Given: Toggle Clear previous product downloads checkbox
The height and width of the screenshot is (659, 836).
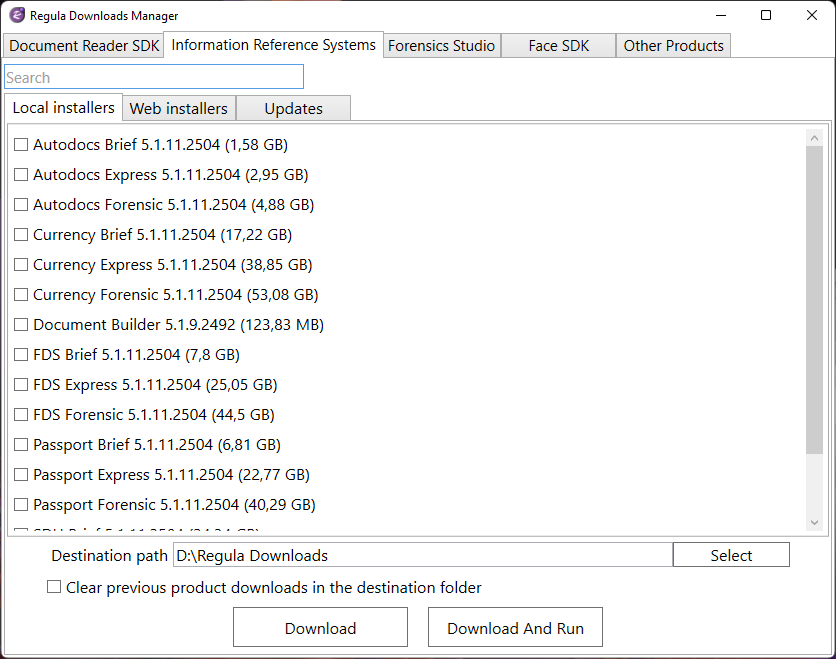Looking at the screenshot, I should (54, 587).
